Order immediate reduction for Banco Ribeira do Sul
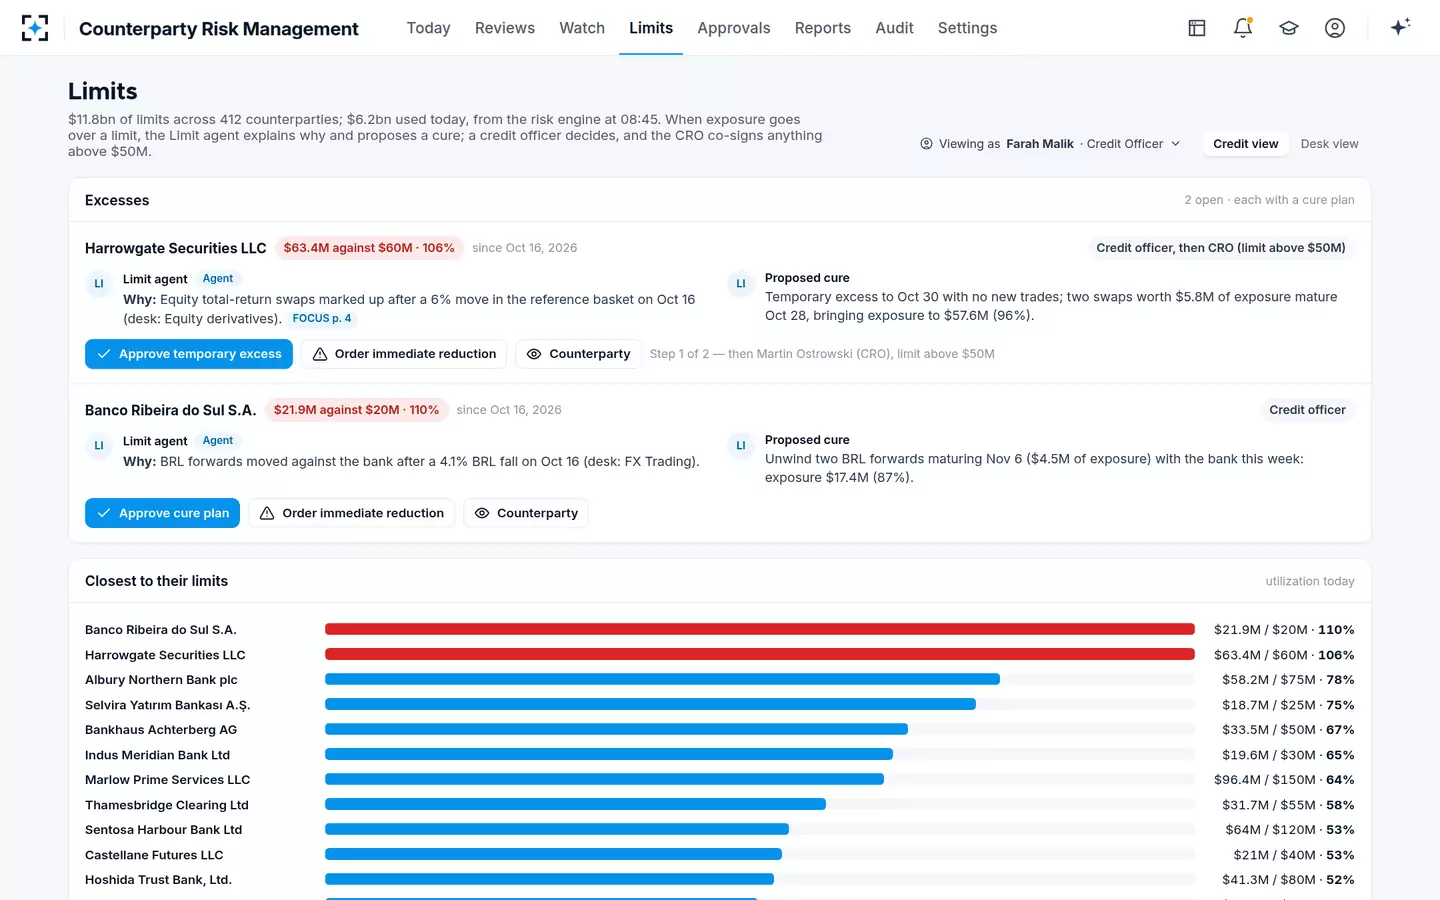Image resolution: width=1440 pixels, height=900 pixels. pos(351,513)
